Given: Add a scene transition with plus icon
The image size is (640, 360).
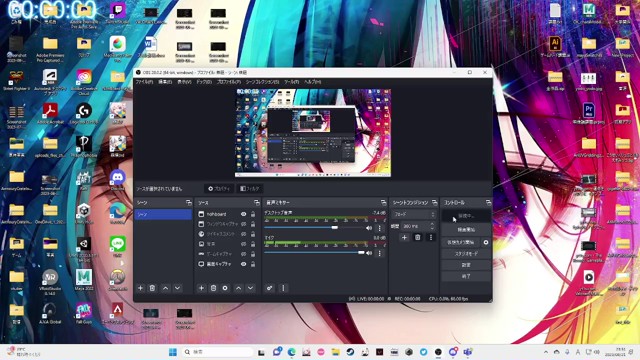Looking at the screenshot, I should 404,238.
